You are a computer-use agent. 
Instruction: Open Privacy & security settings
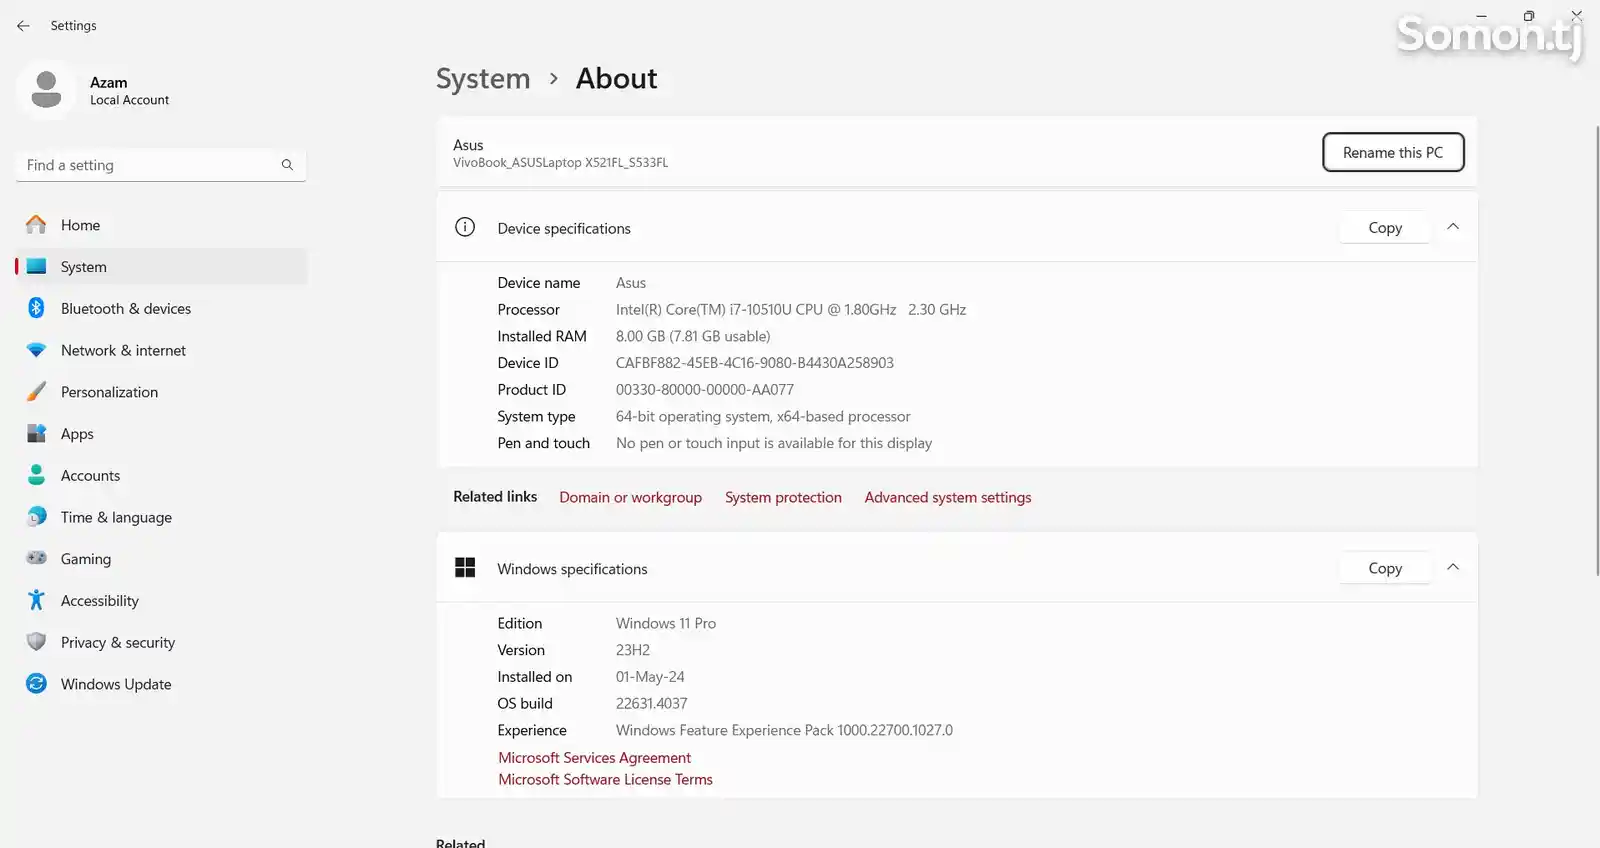(x=161, y=642)
